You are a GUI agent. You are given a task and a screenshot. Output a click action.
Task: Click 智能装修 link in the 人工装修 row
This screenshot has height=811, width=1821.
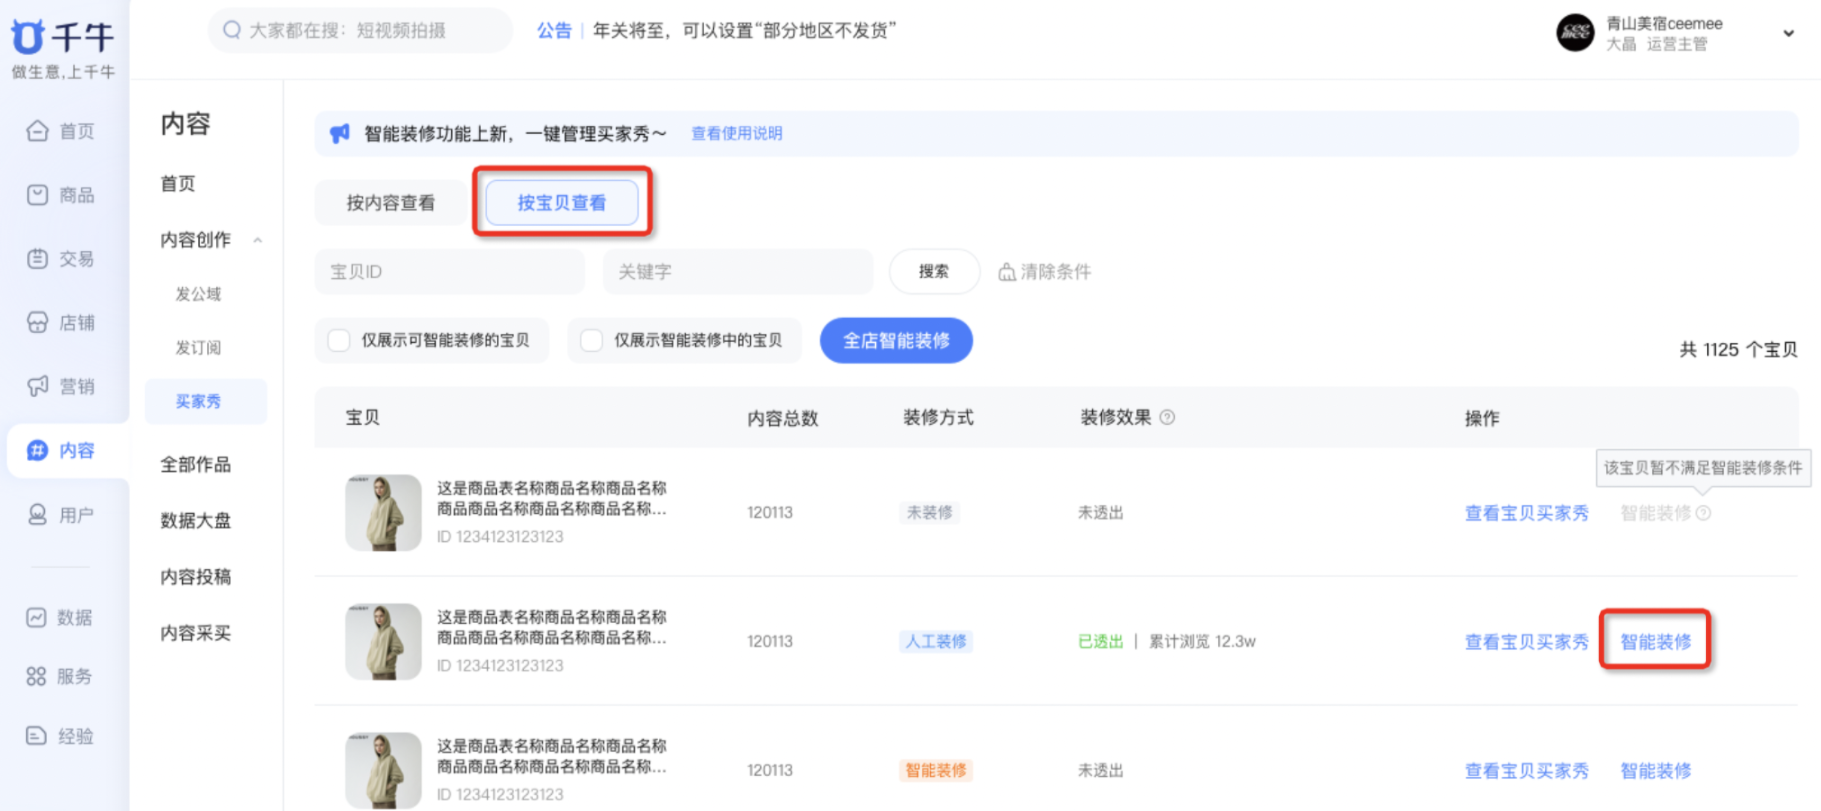pyautogui.click(x=1656, y=642)
